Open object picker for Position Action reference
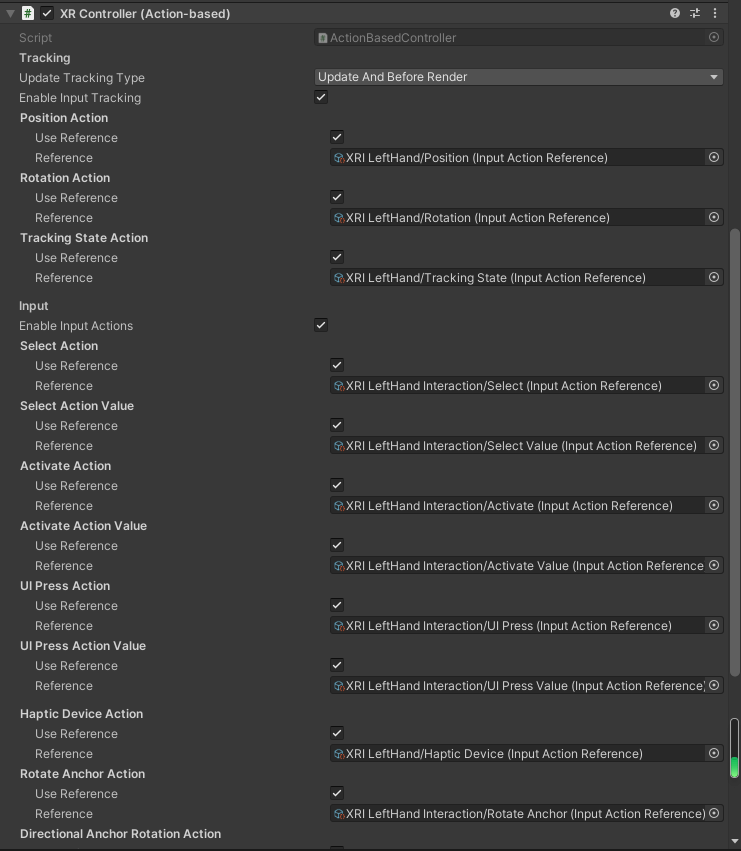 pos(714,157)
